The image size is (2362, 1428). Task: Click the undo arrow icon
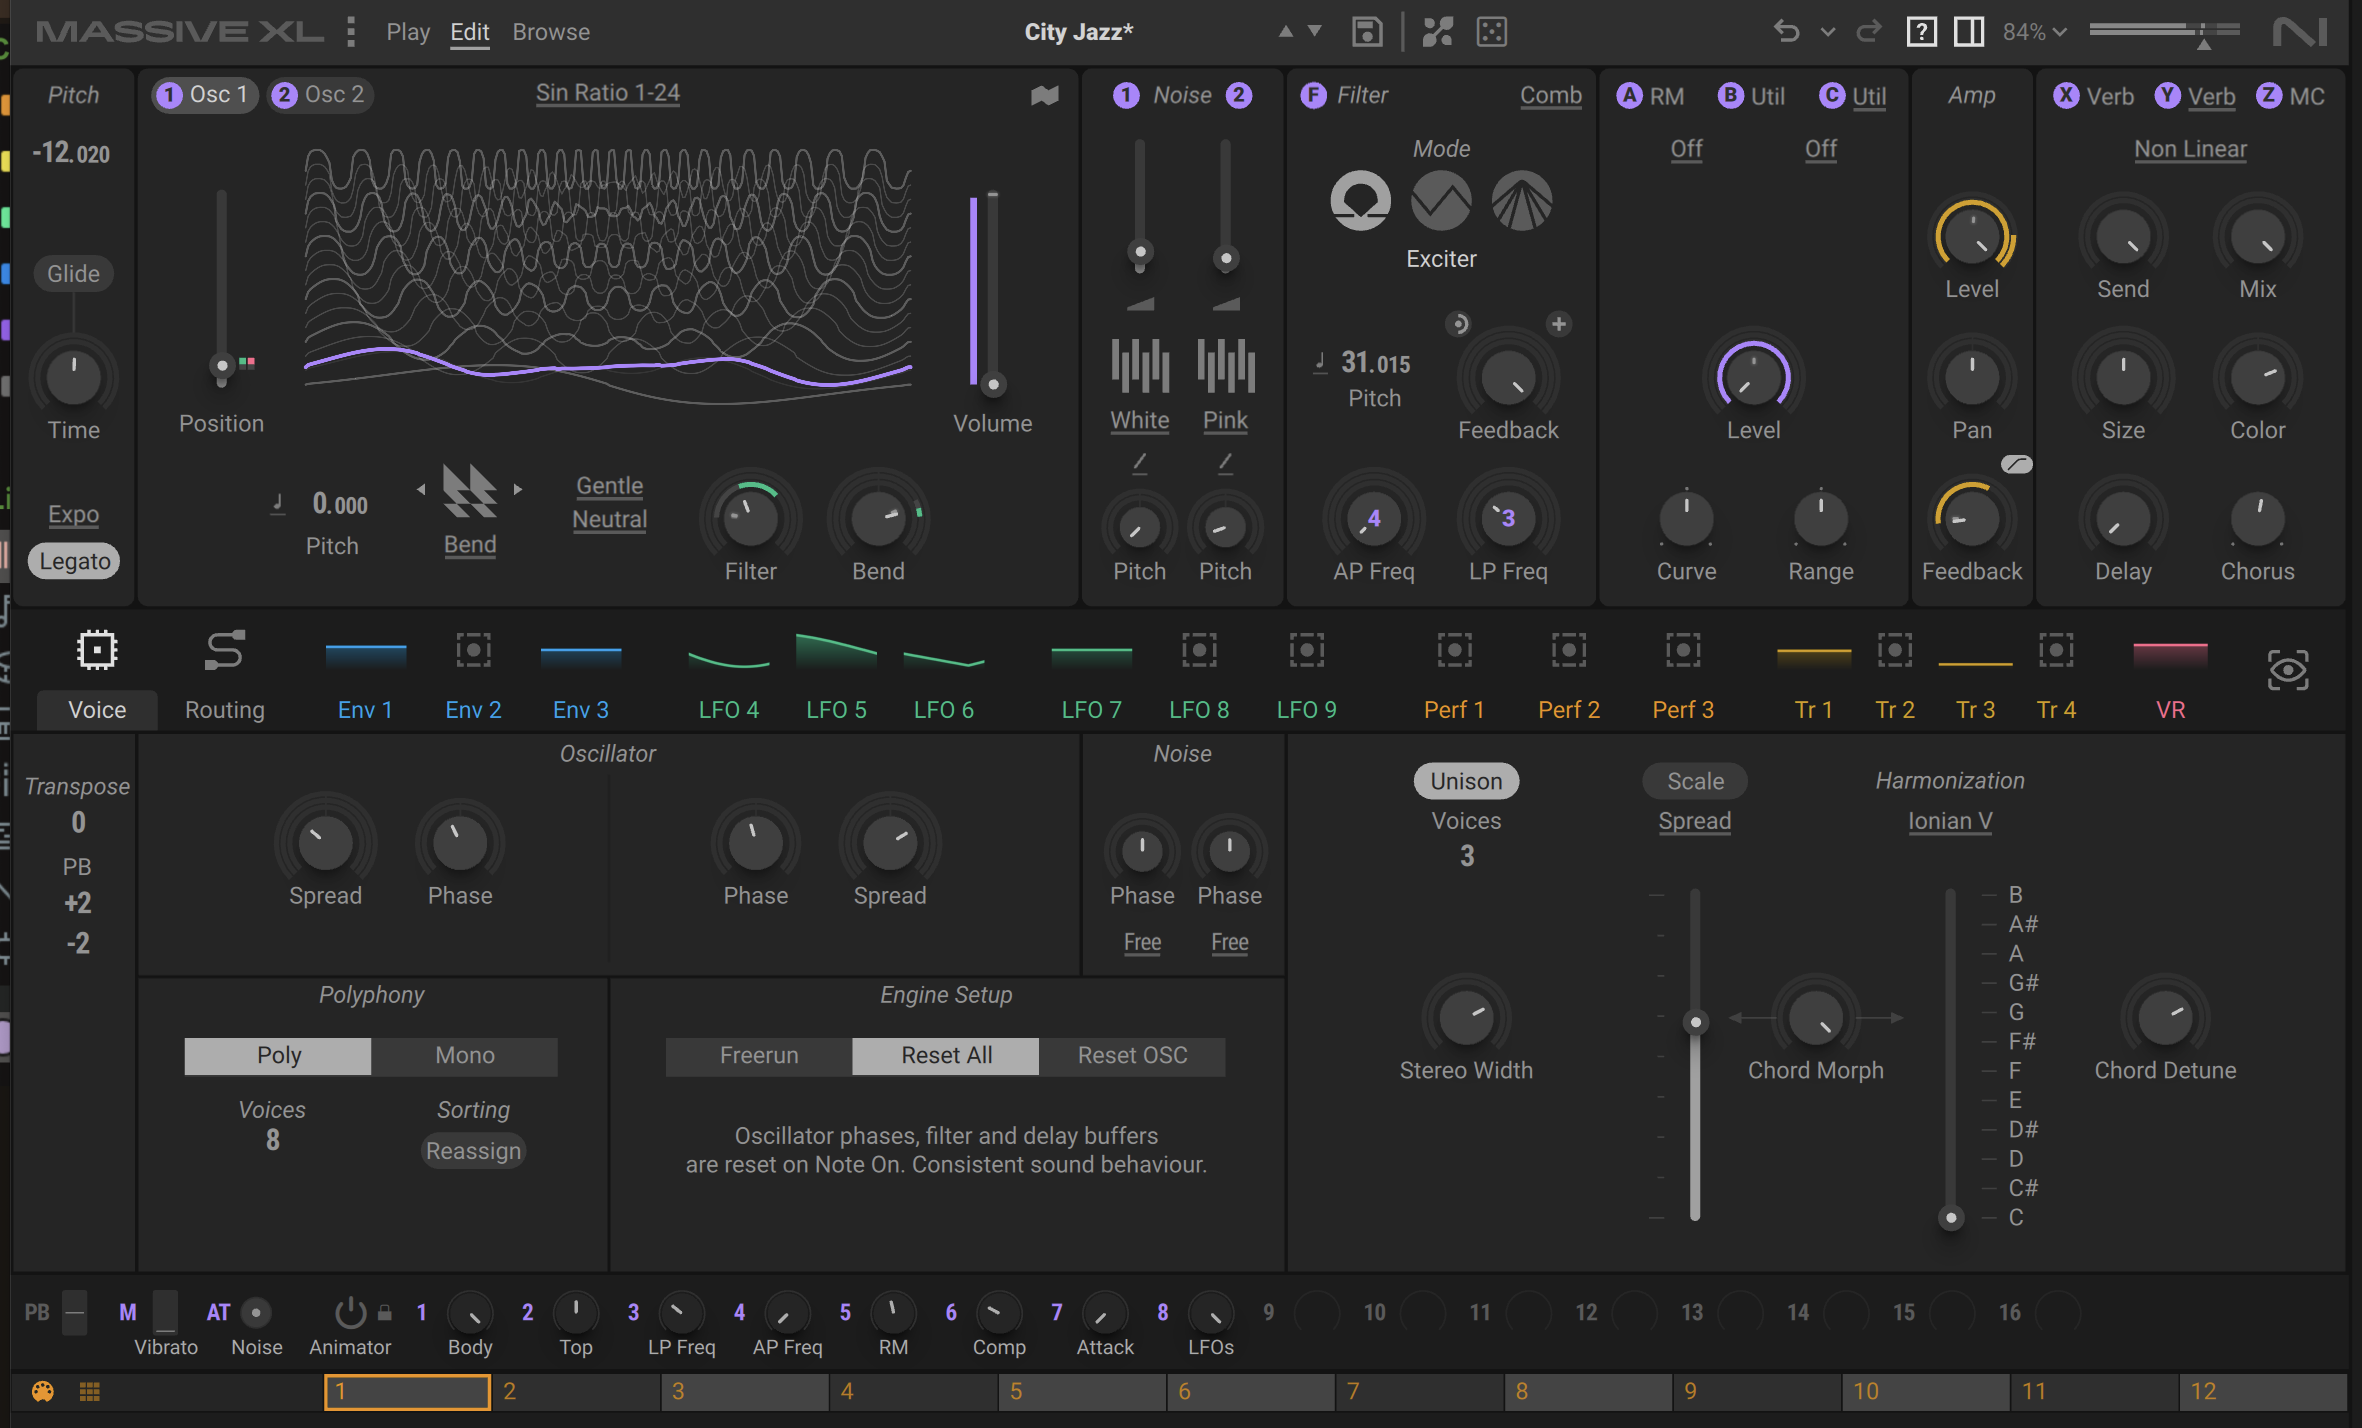tap(1786, 32)
